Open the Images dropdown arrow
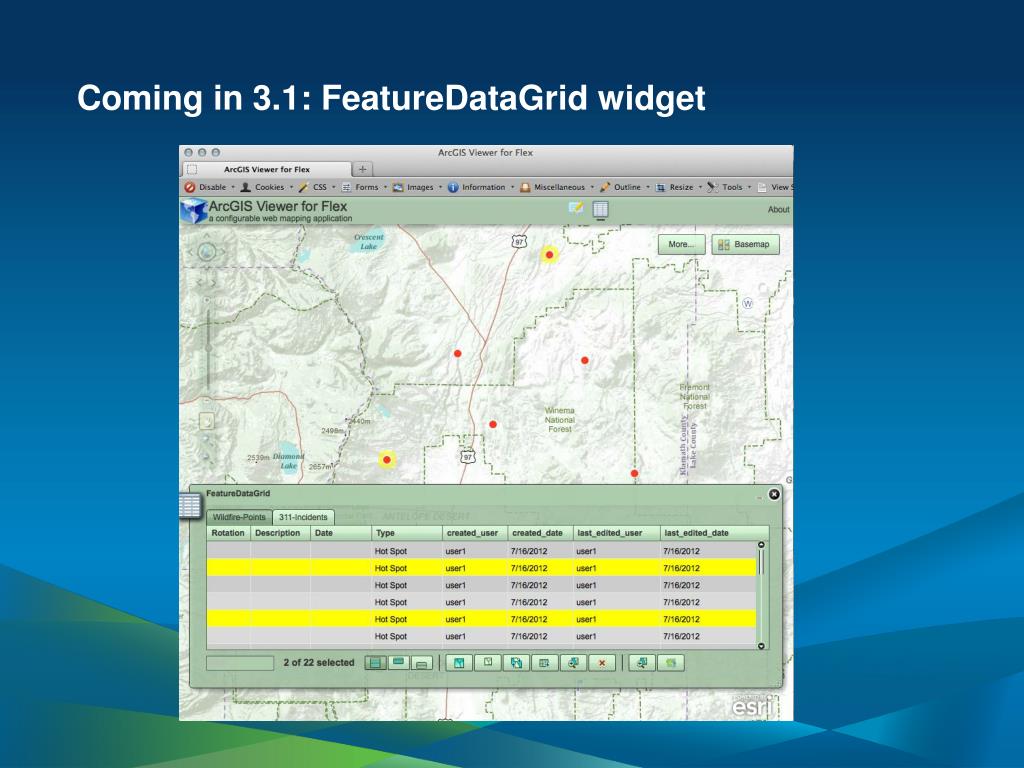The height and width of the screenshot is (768, 1024). click(x=440, y=187)
